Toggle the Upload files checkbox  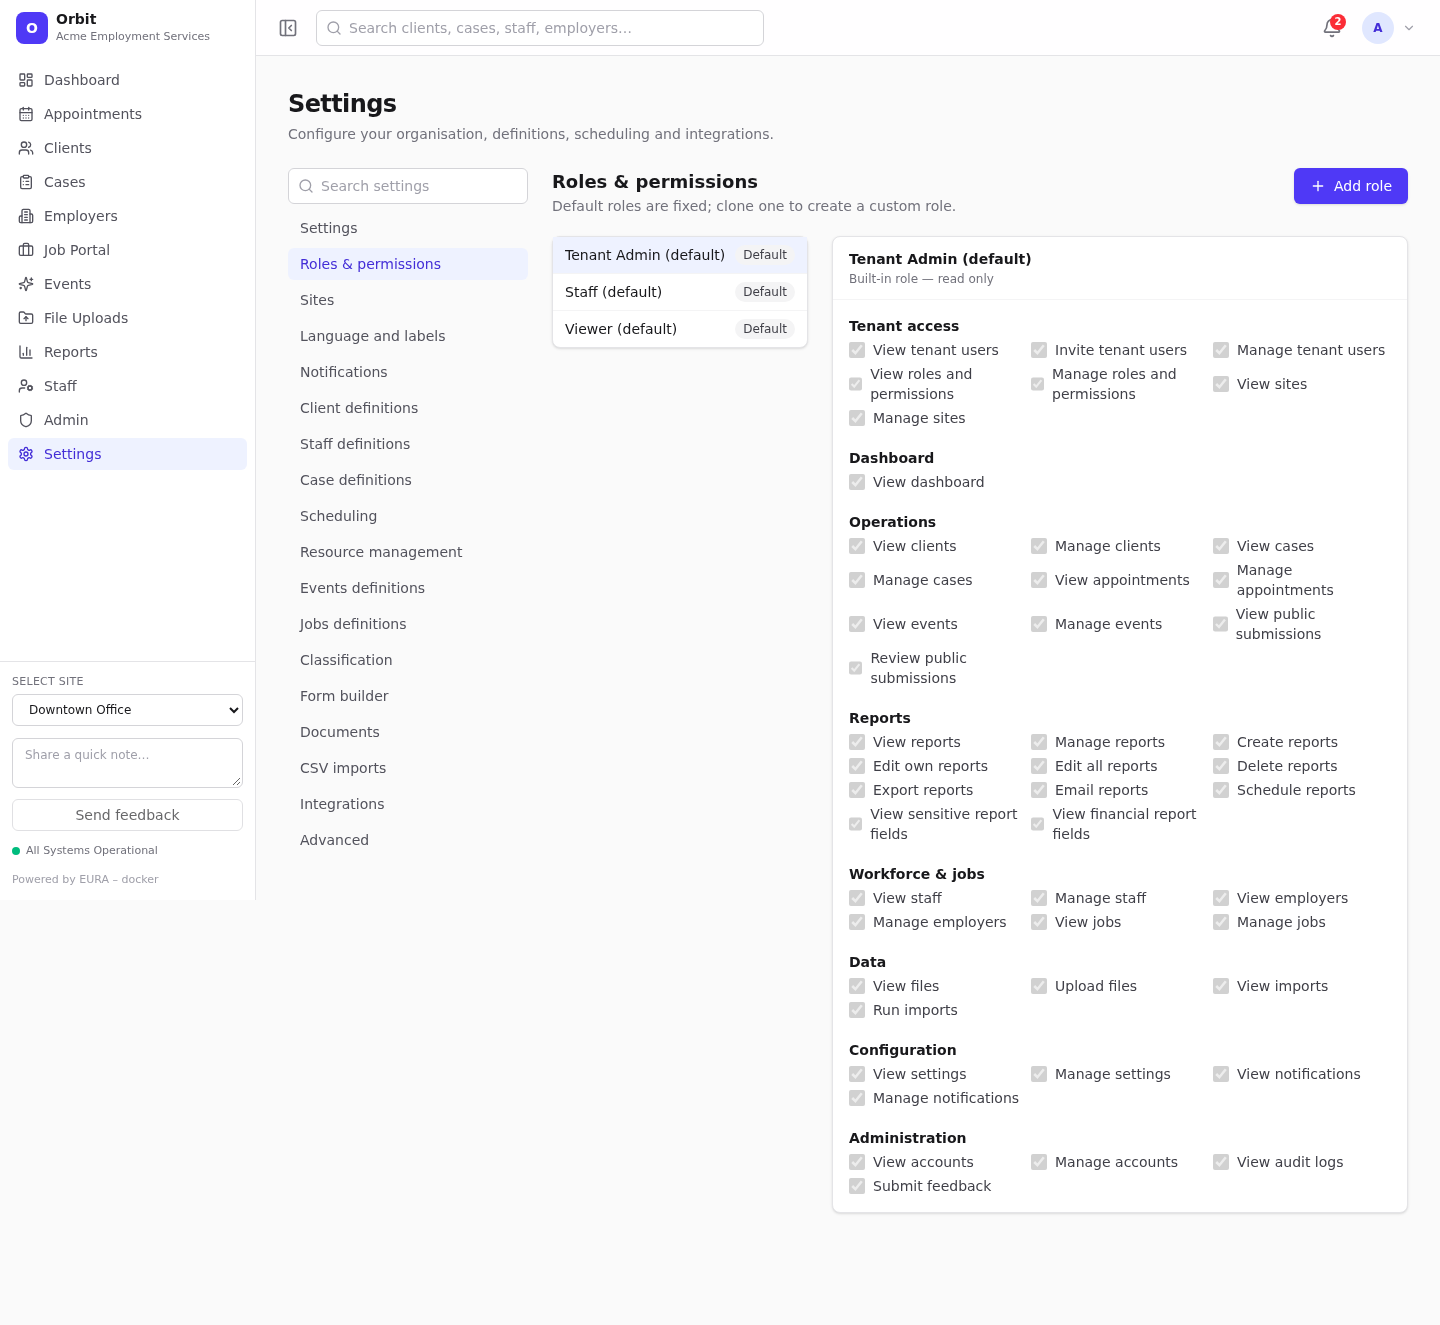tap(1039, 986)
